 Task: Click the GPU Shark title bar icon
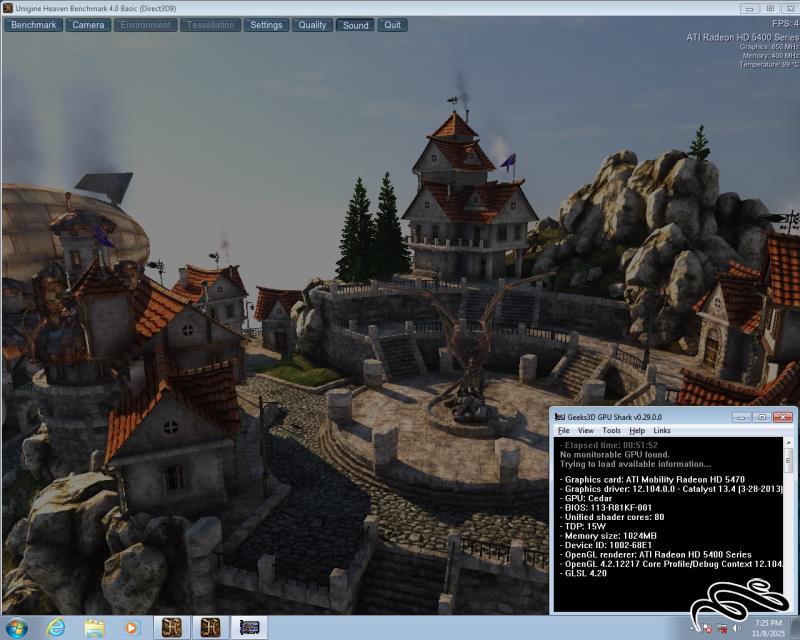560,416
